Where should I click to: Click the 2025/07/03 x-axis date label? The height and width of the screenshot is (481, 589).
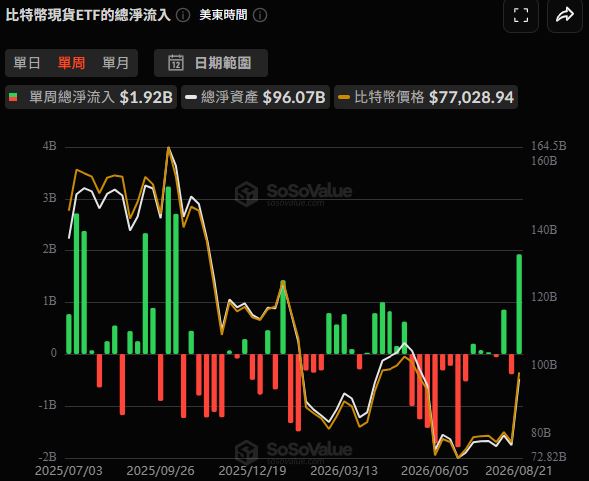click(x=69, y=471)
